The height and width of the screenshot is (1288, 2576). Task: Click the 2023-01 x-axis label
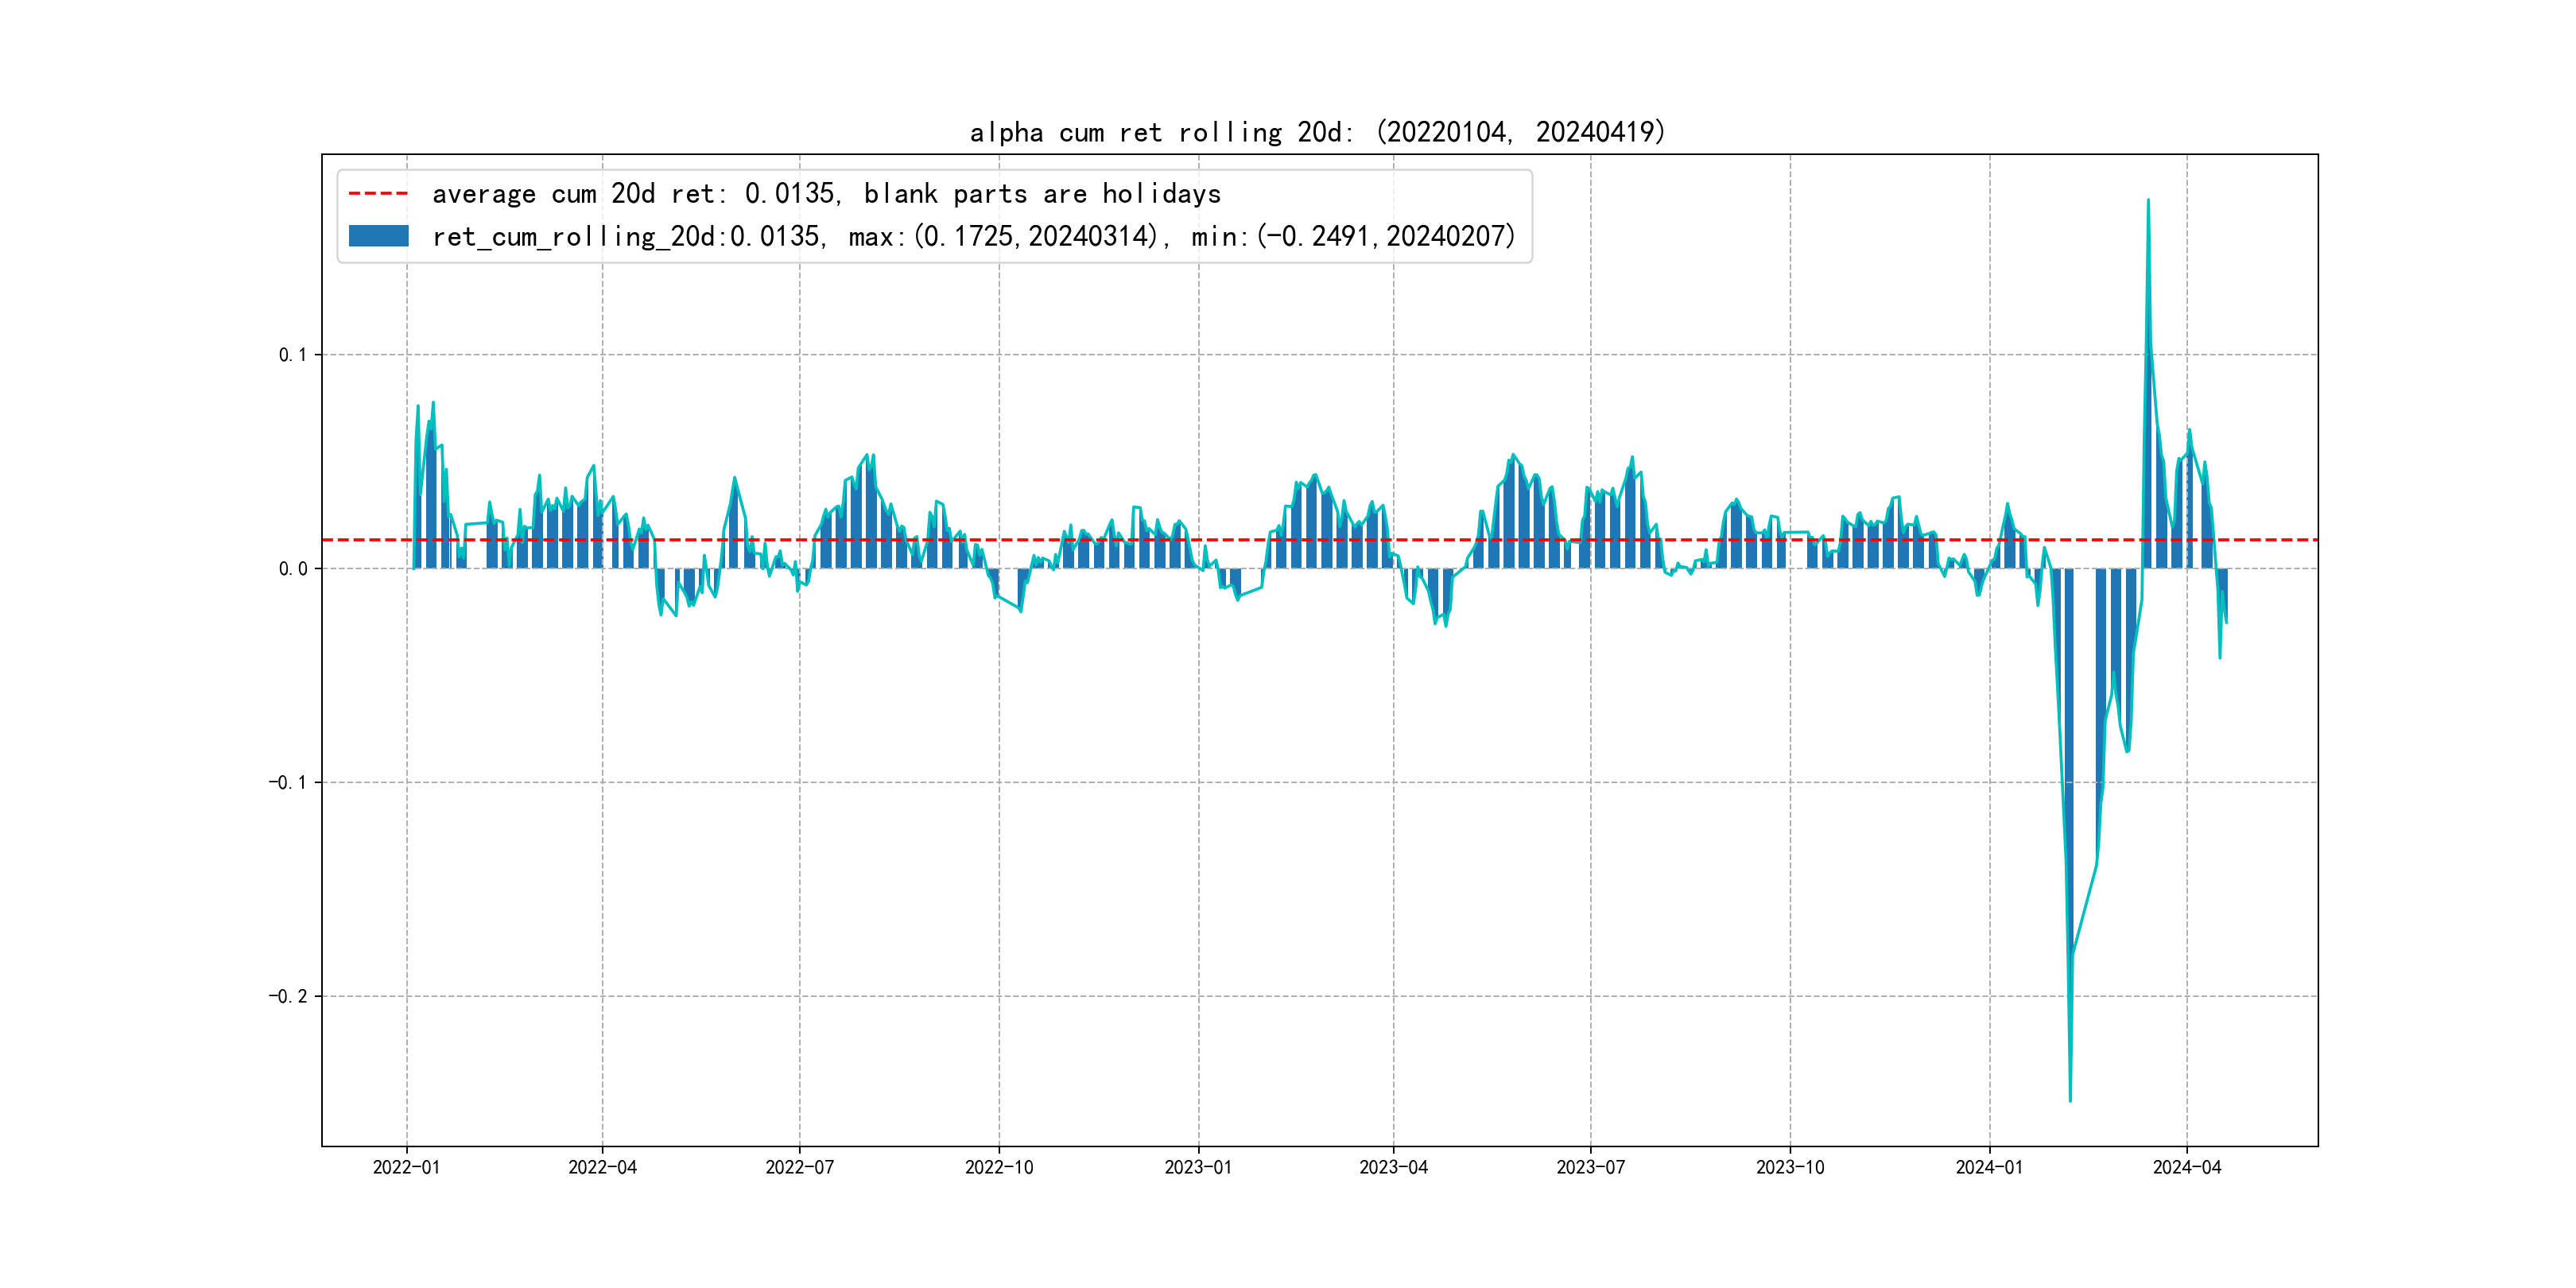click(1198, 1167)
